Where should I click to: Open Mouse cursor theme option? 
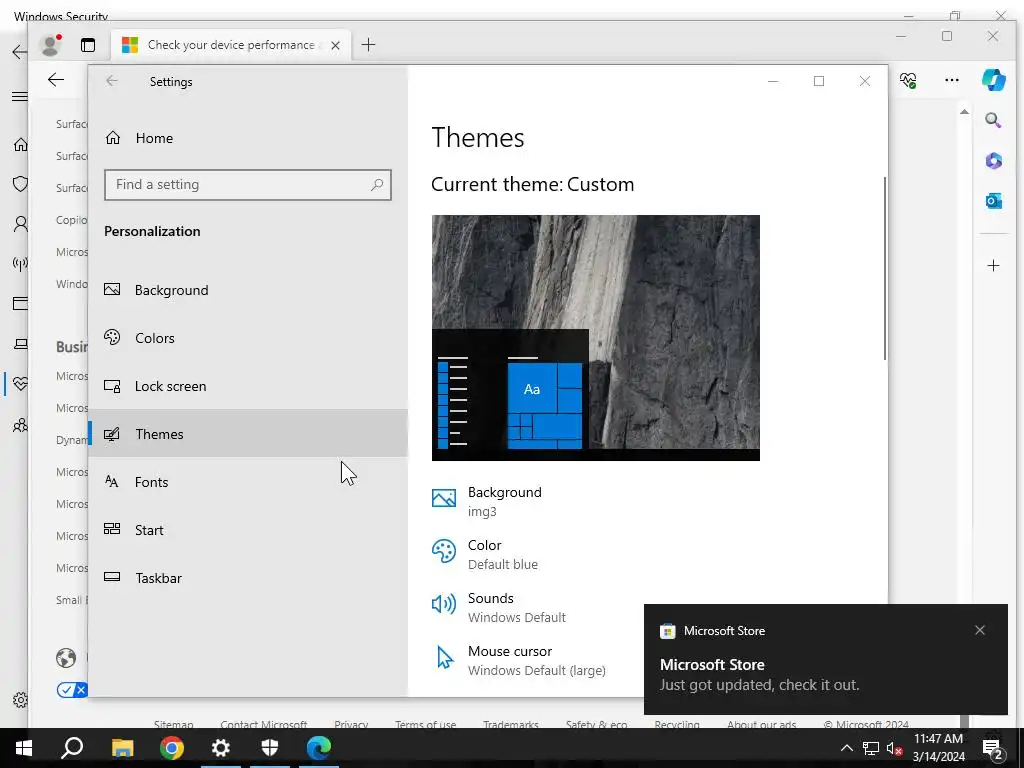519,660
